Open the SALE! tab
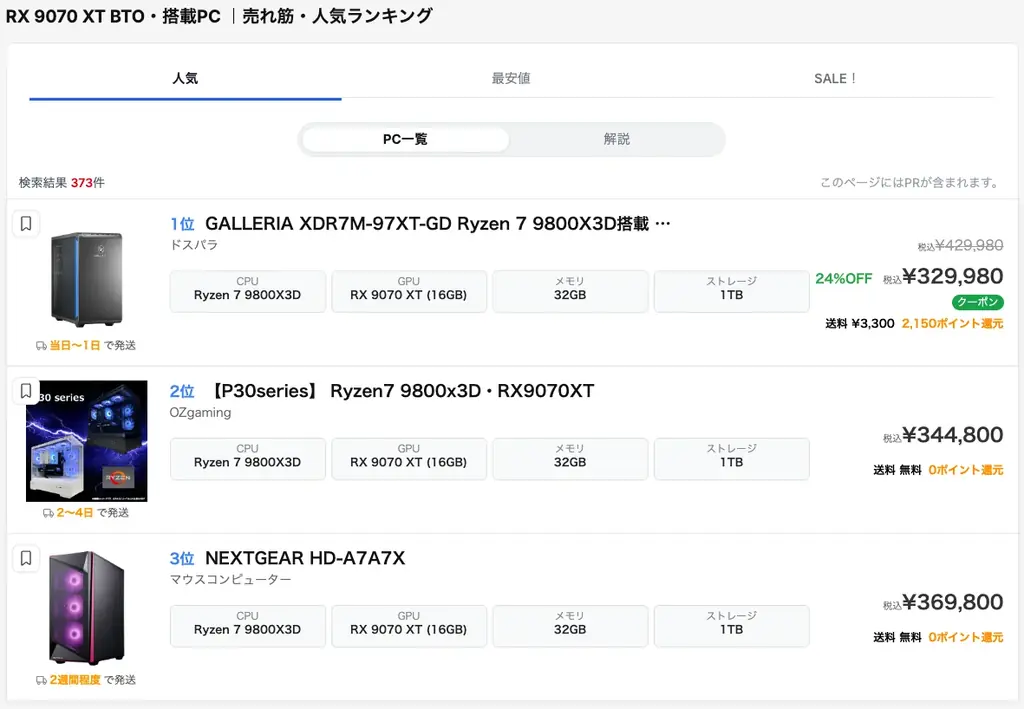 (834, 78)
